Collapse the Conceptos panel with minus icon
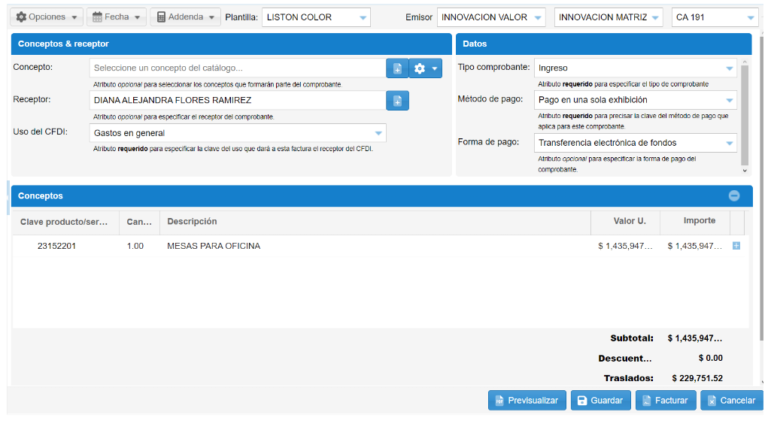768x421 pixels. point(734,197)
